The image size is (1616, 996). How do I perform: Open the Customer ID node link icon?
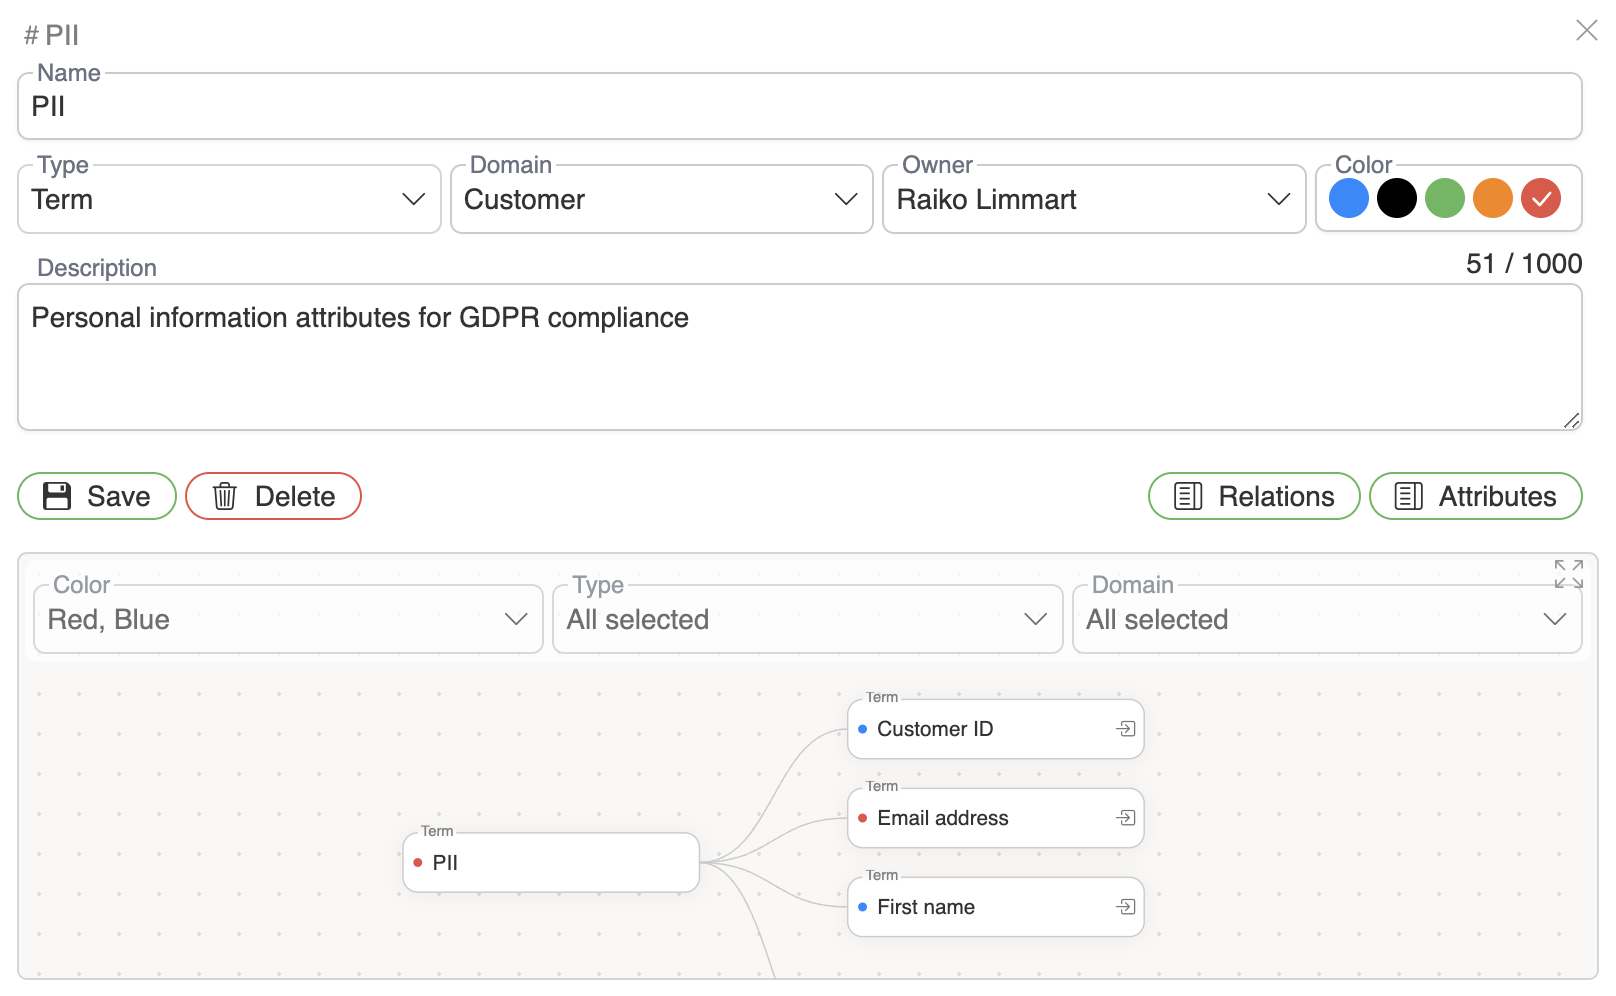[1125, 729]
